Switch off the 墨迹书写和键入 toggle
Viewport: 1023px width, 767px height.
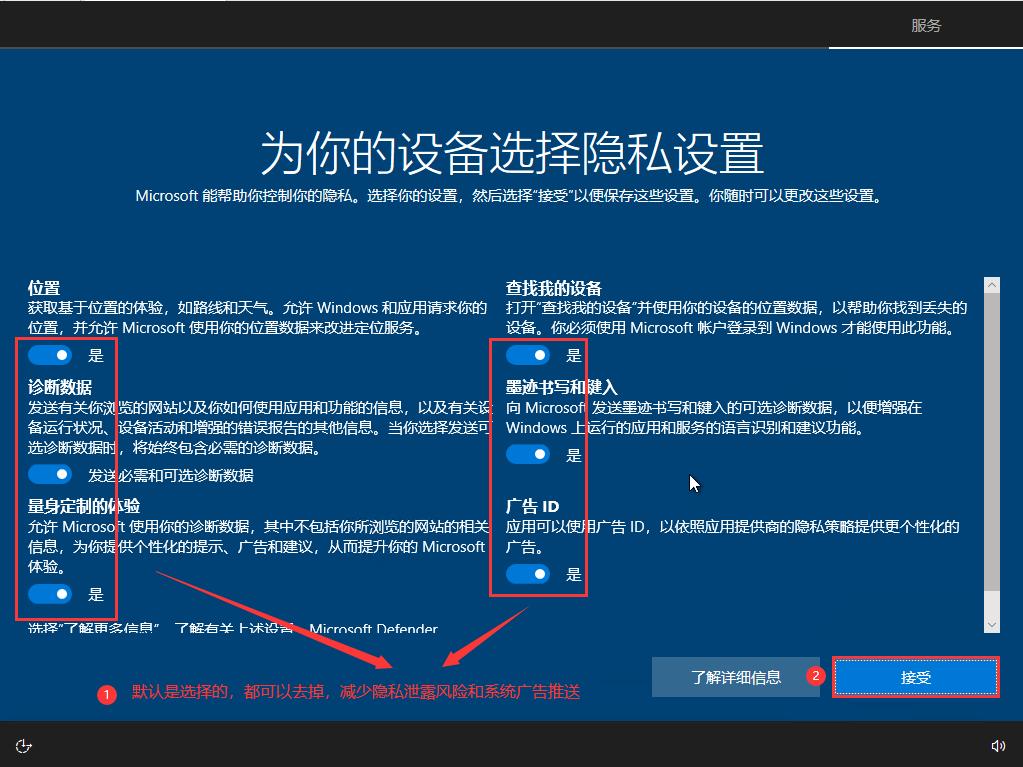click(529, 454)
